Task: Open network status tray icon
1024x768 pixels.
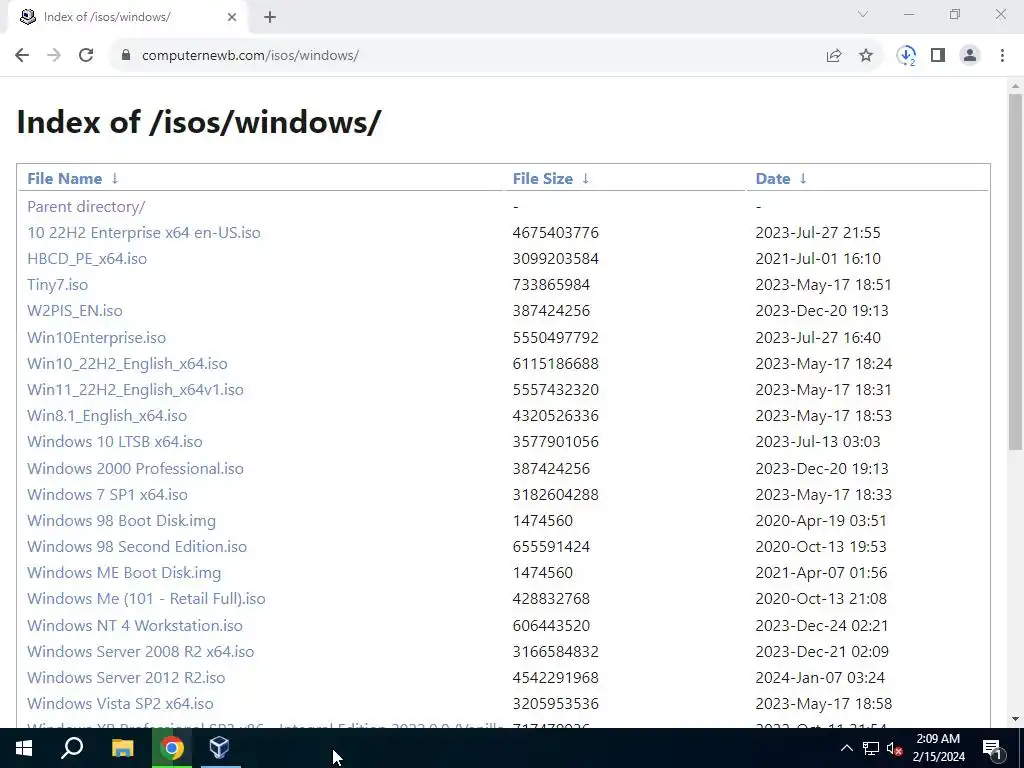Action: click(871, 748)
